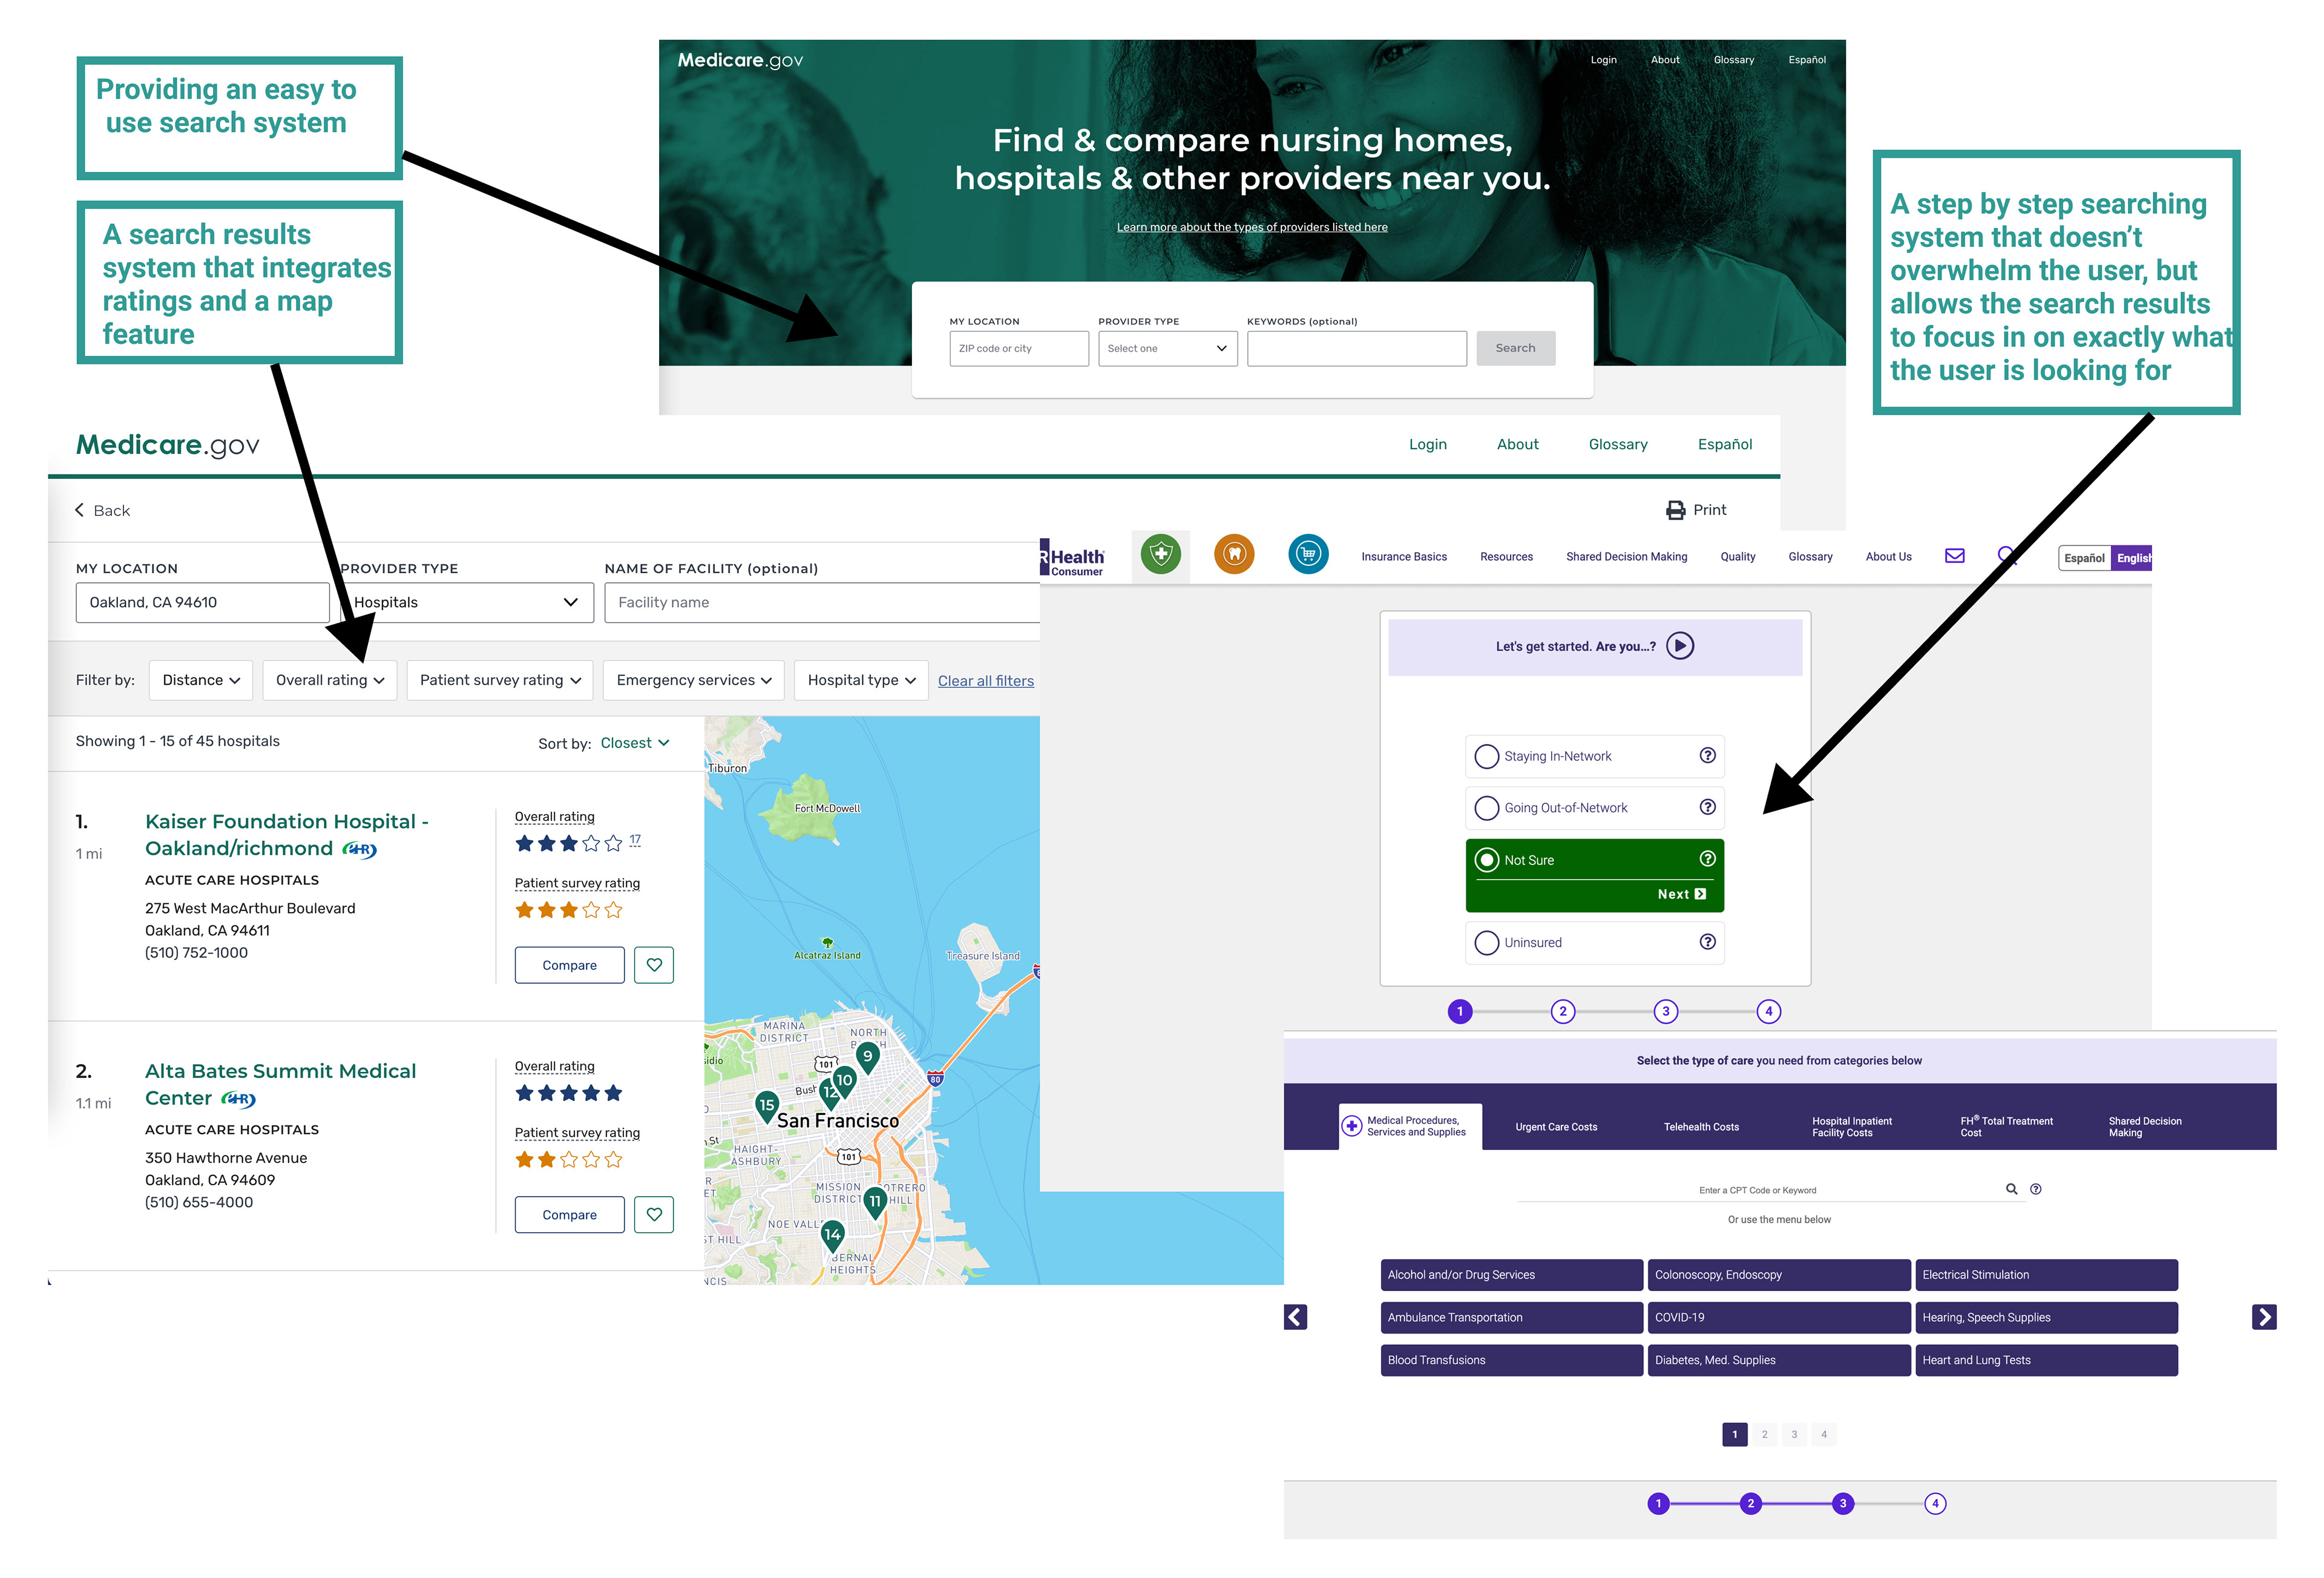Screen dimensions: 2324x1578
Task: Click the Back chevron on results page
Action: pyautogui.click(x=79, y=510)
